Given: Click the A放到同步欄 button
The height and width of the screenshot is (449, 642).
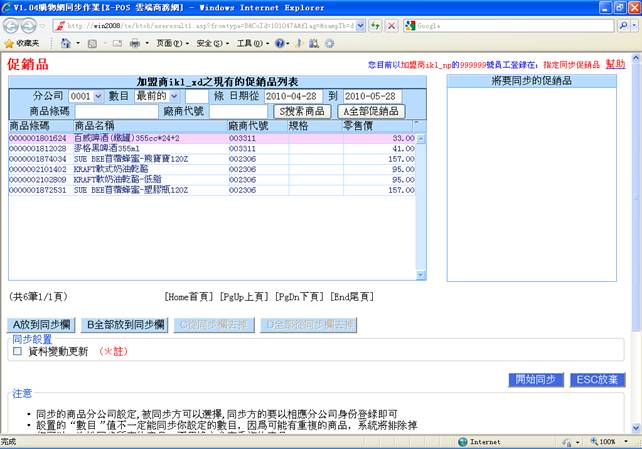Looking at the screenshot, I should [x=42, y=324].
